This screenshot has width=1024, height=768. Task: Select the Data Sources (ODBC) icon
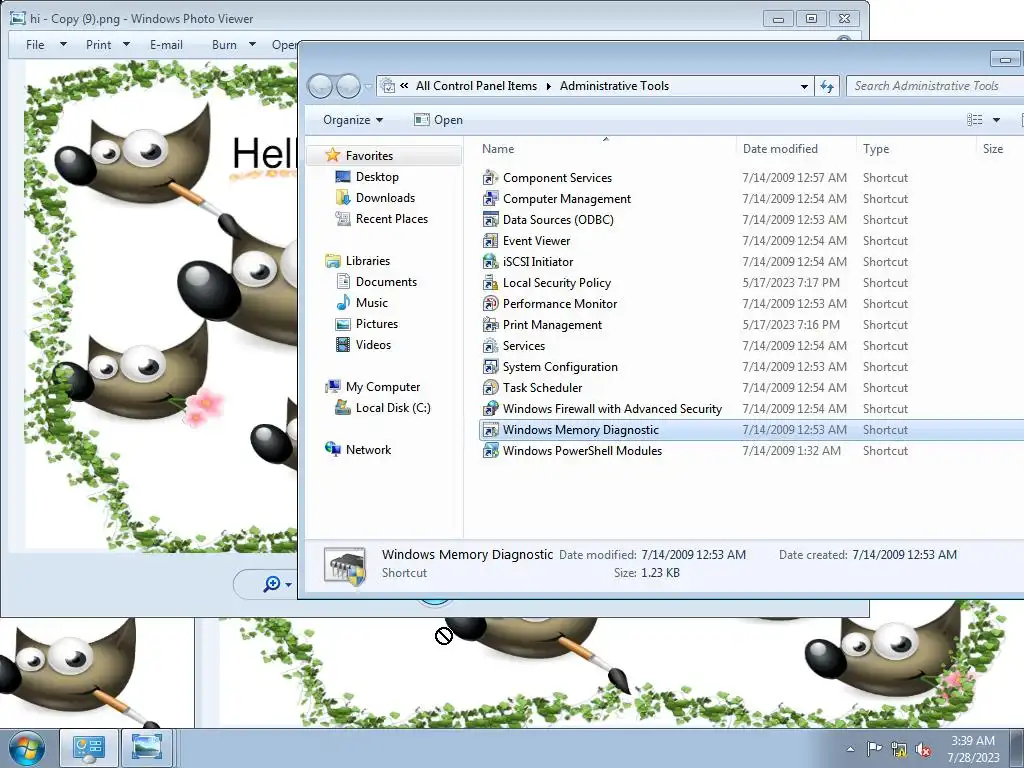490,219
